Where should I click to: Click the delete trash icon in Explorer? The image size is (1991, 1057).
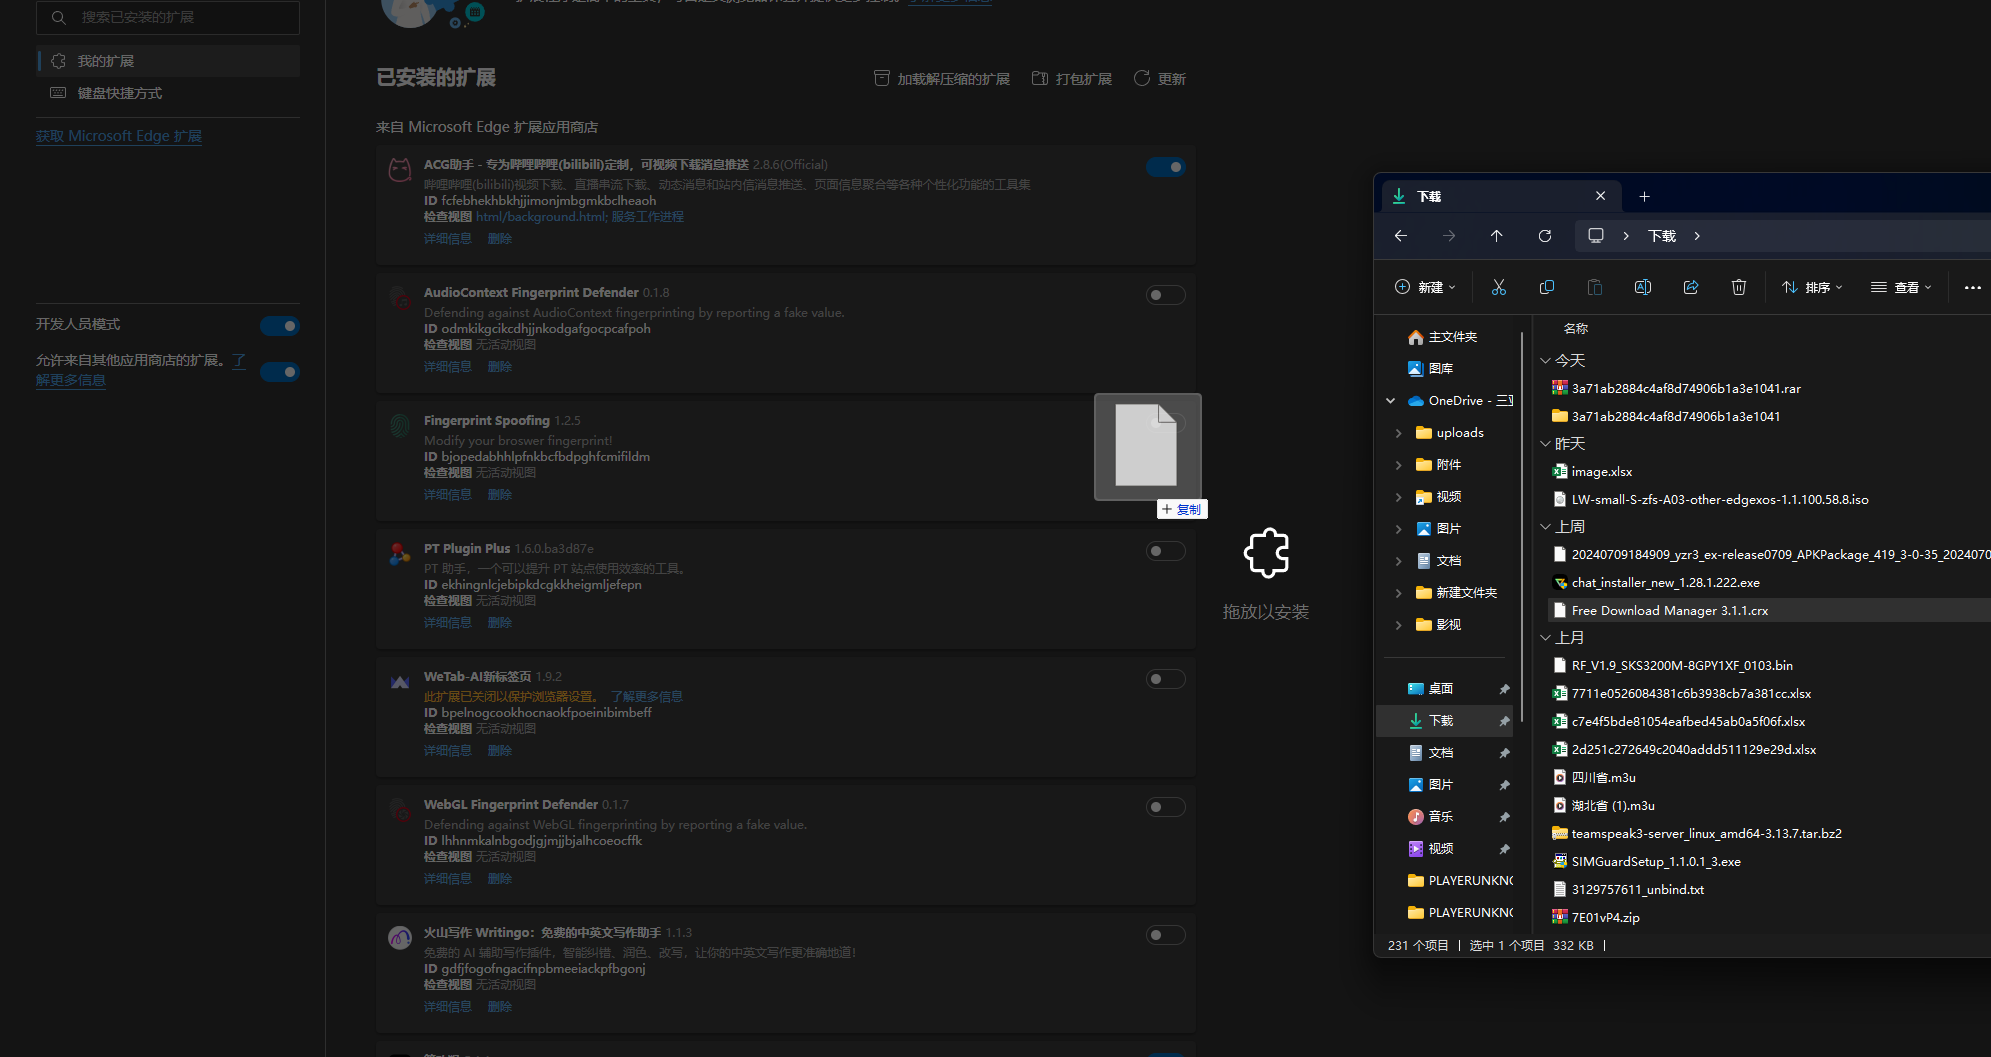click(x=1738, y=287)
